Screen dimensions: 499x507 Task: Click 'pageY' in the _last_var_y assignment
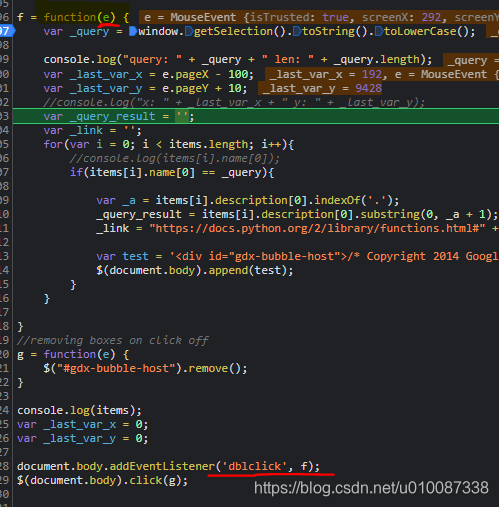(x=192, y=88)
